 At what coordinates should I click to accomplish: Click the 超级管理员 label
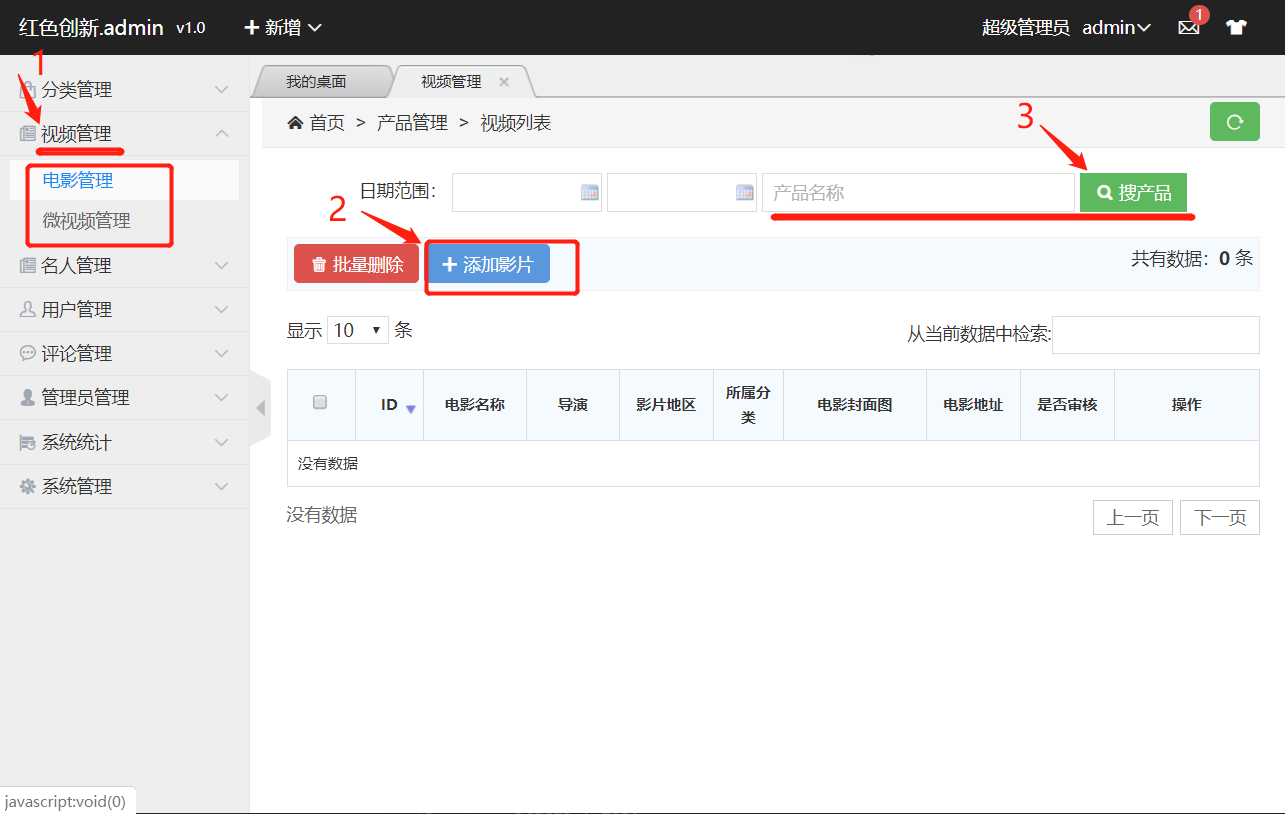tap(1026, 28)
